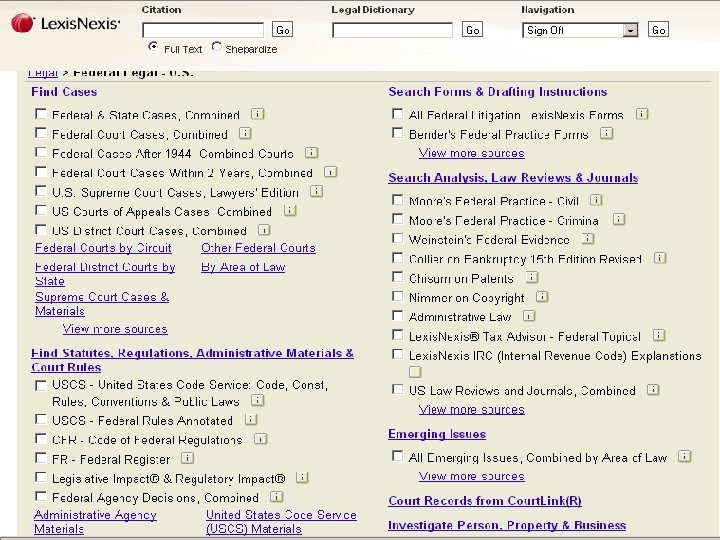Screen dimensions: 720x540
Task: Click Go button next to Legal Dictionary field
Action: coord(472,30)
